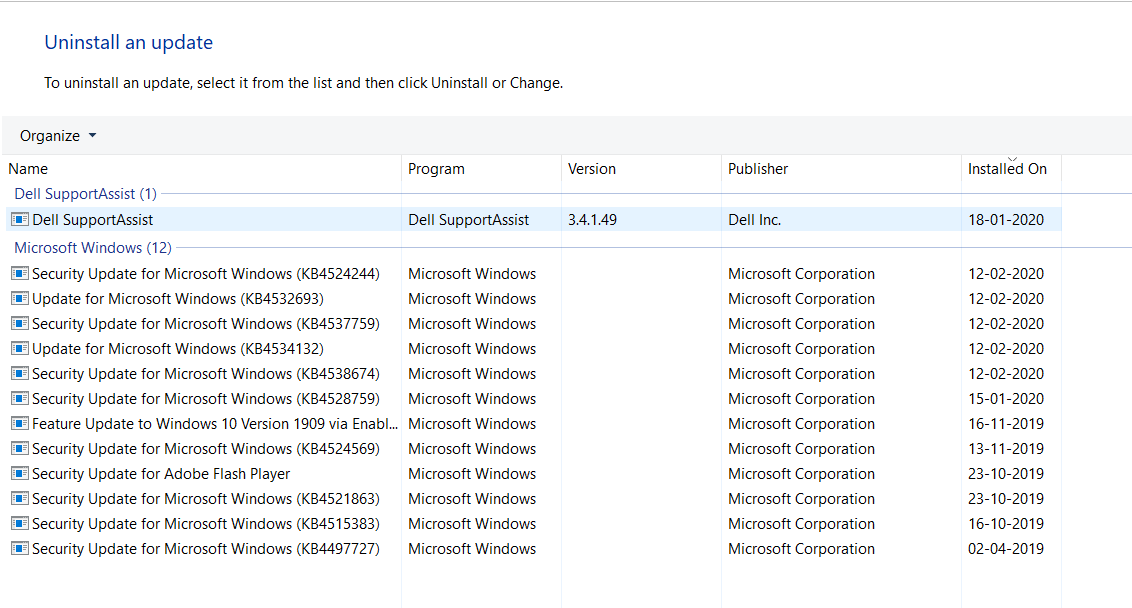
Task: Select the Dell SupportAssist update name
Action: 92,220
